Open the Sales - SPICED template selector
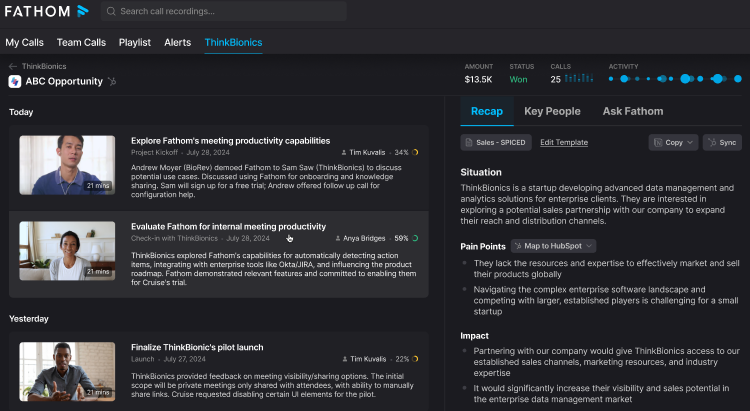The width and height of the screenshot is (750, 411). [496, 142]
